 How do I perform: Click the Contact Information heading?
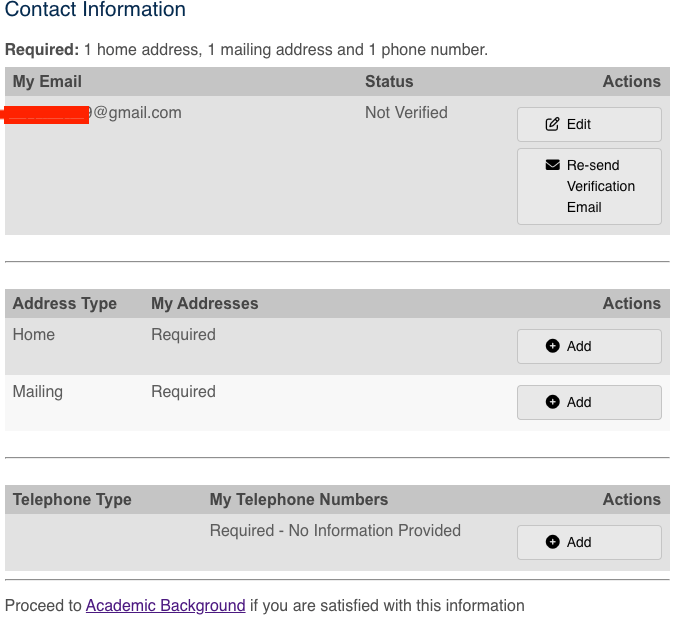95,10
